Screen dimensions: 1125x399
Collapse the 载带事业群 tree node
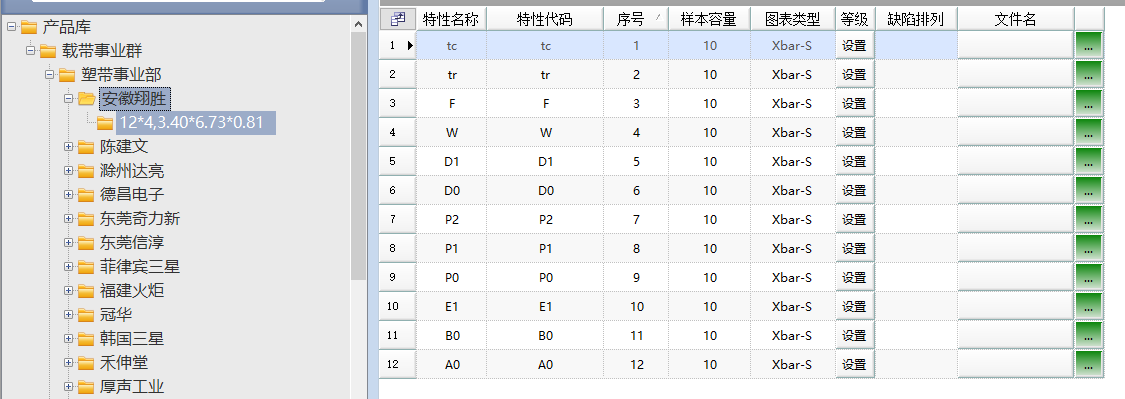[x=30, y=51]
